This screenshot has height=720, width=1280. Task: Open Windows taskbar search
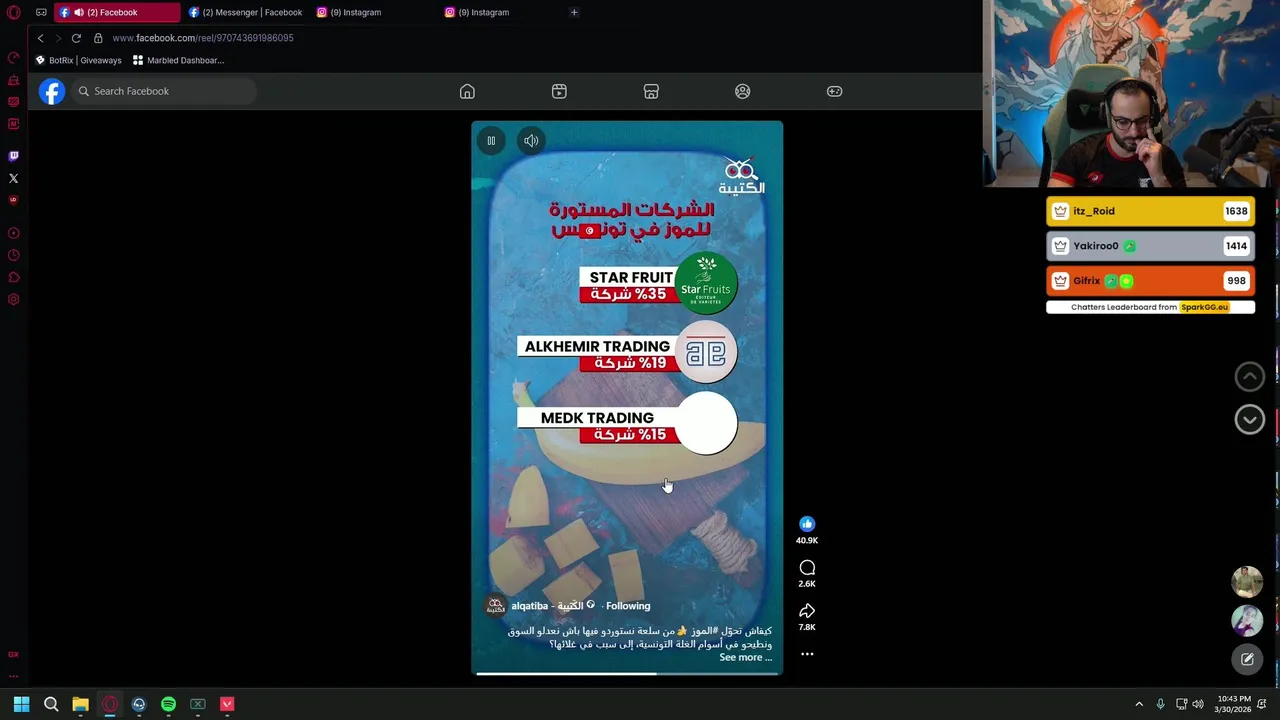coord(51,704)
